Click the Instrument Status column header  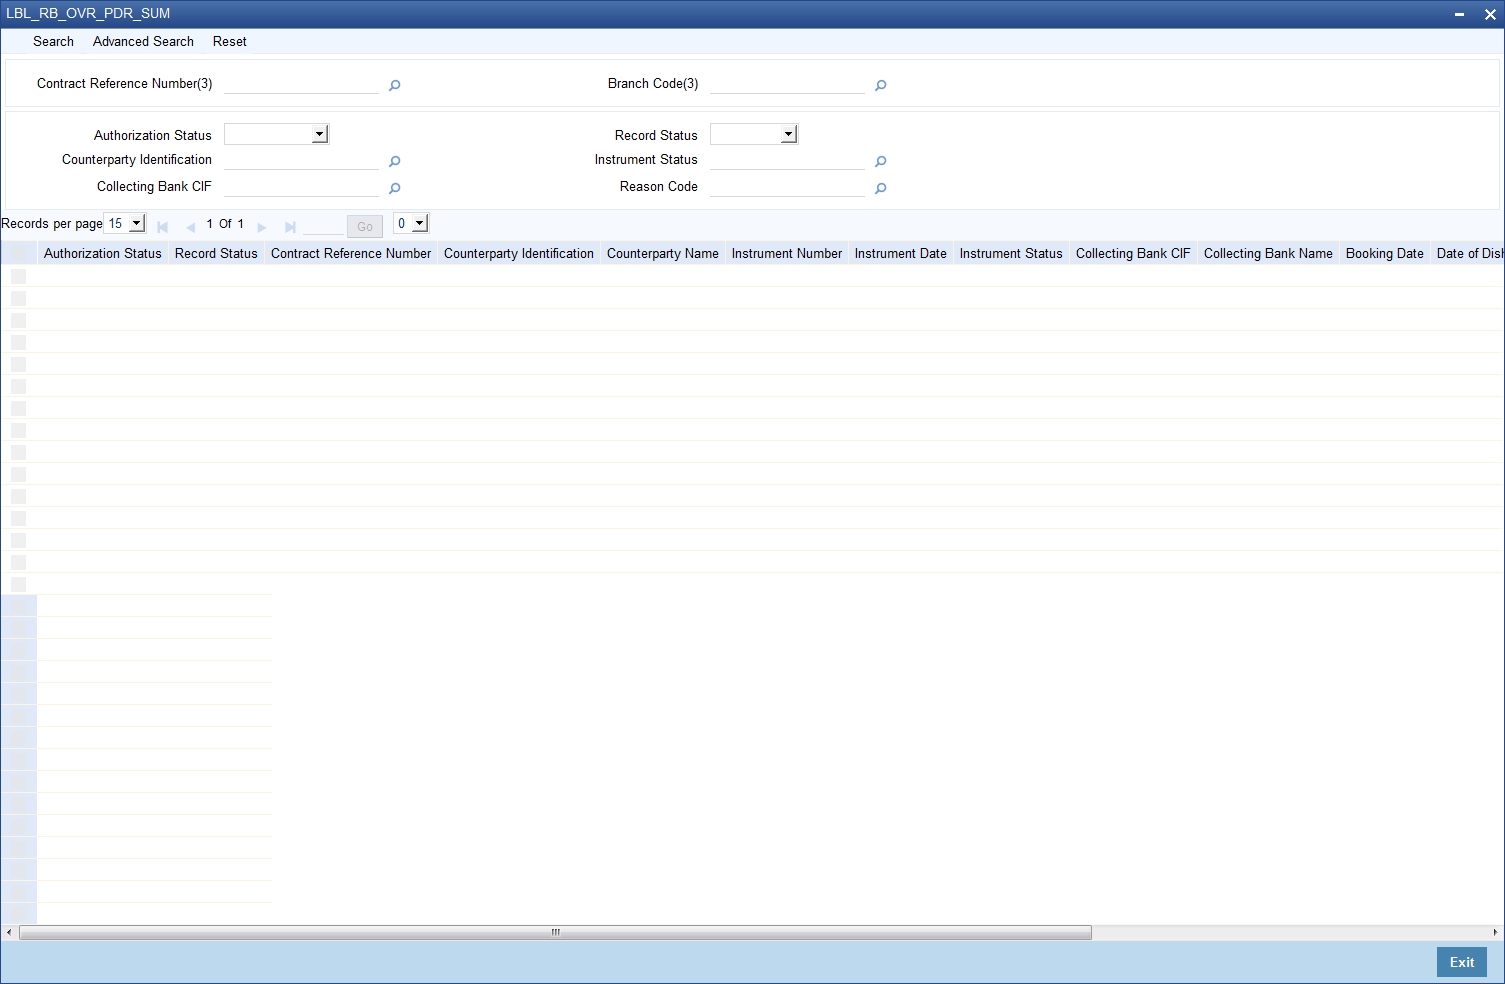(1011, 254)
